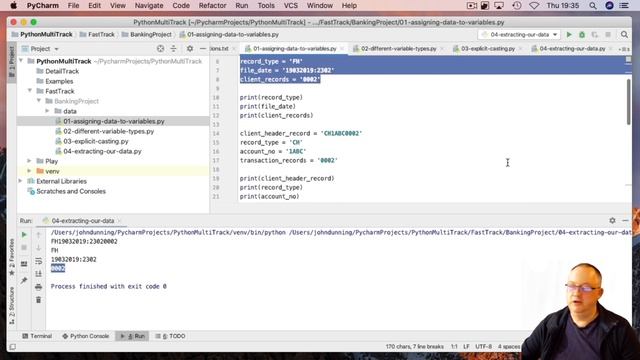The image size is (640, 360).
Task: Expand External Libraries node
Action: 20,181
